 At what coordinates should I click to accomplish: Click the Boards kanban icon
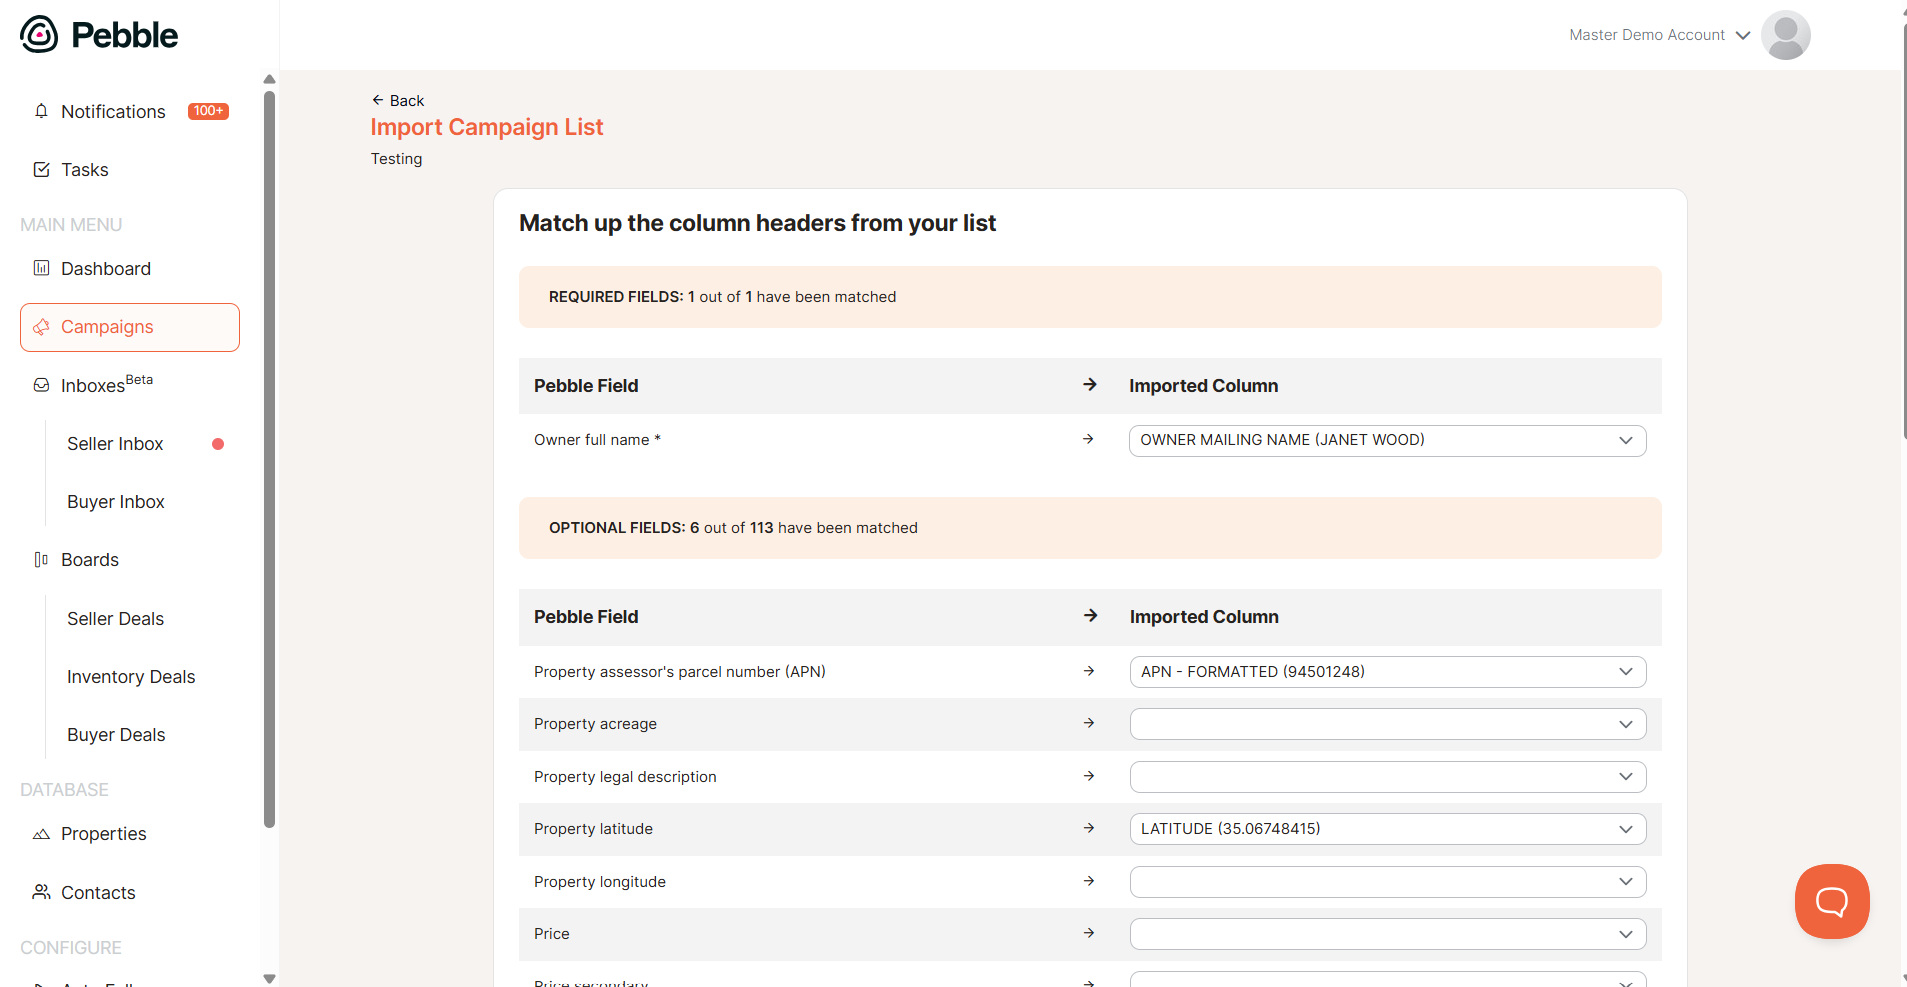coord(41,560)
